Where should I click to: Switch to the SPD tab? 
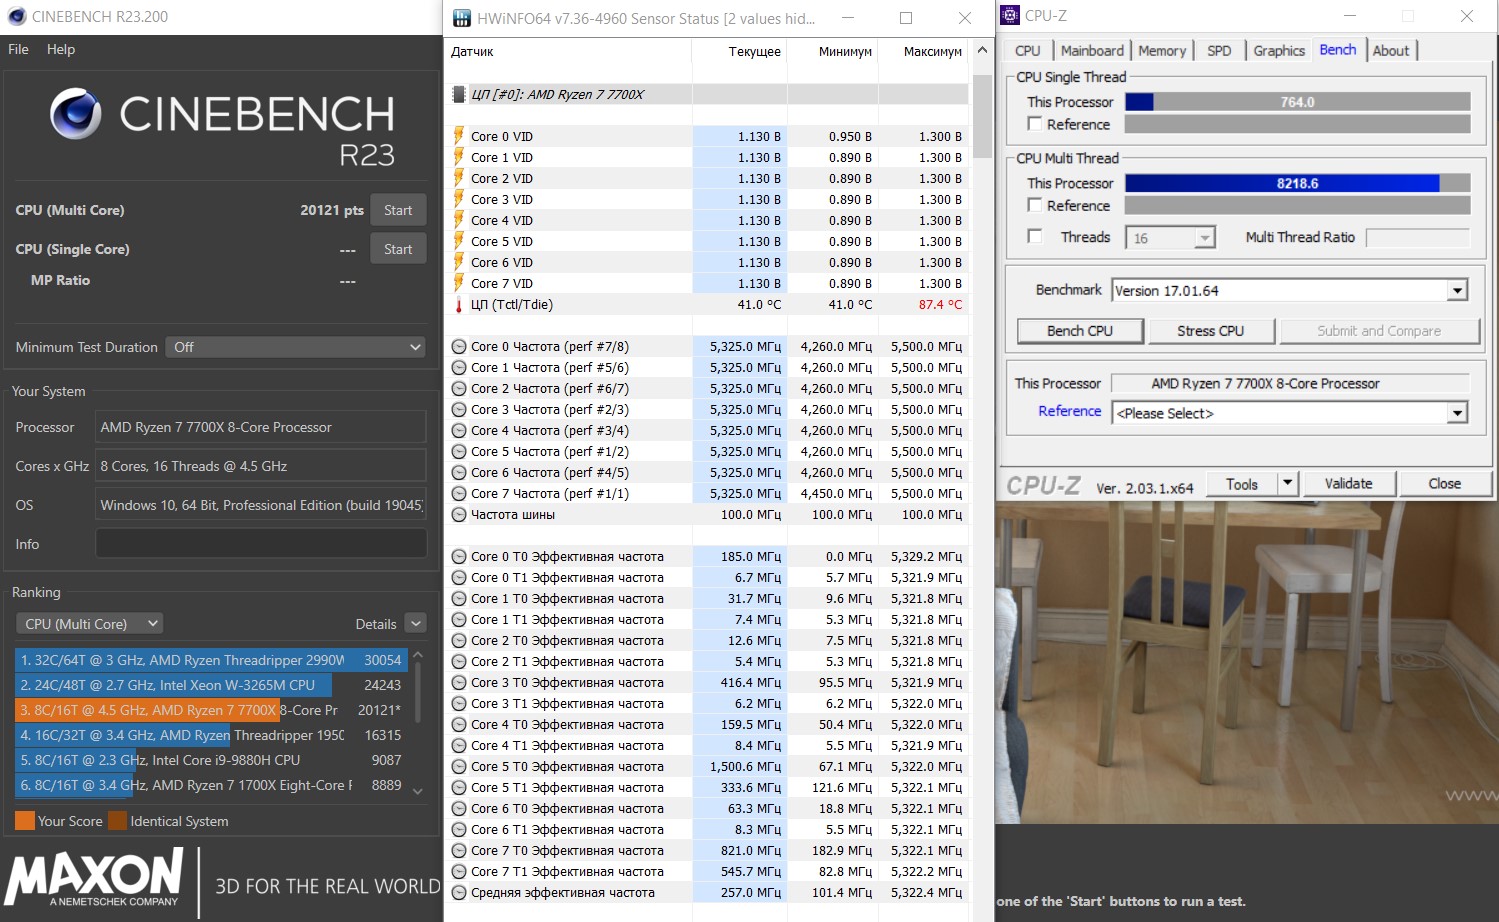[1219, 51]
